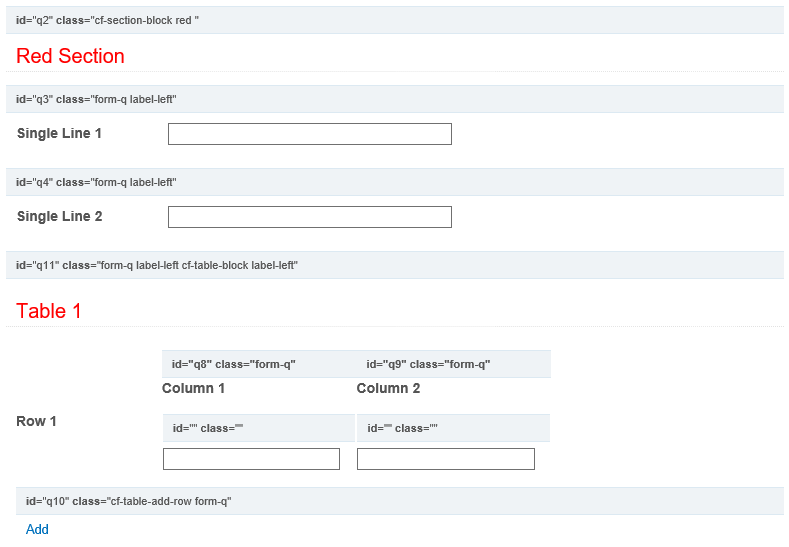Screen dimensions: 789x547
Task: Focus the Single Line 2 input box
Action: [309, 217]
